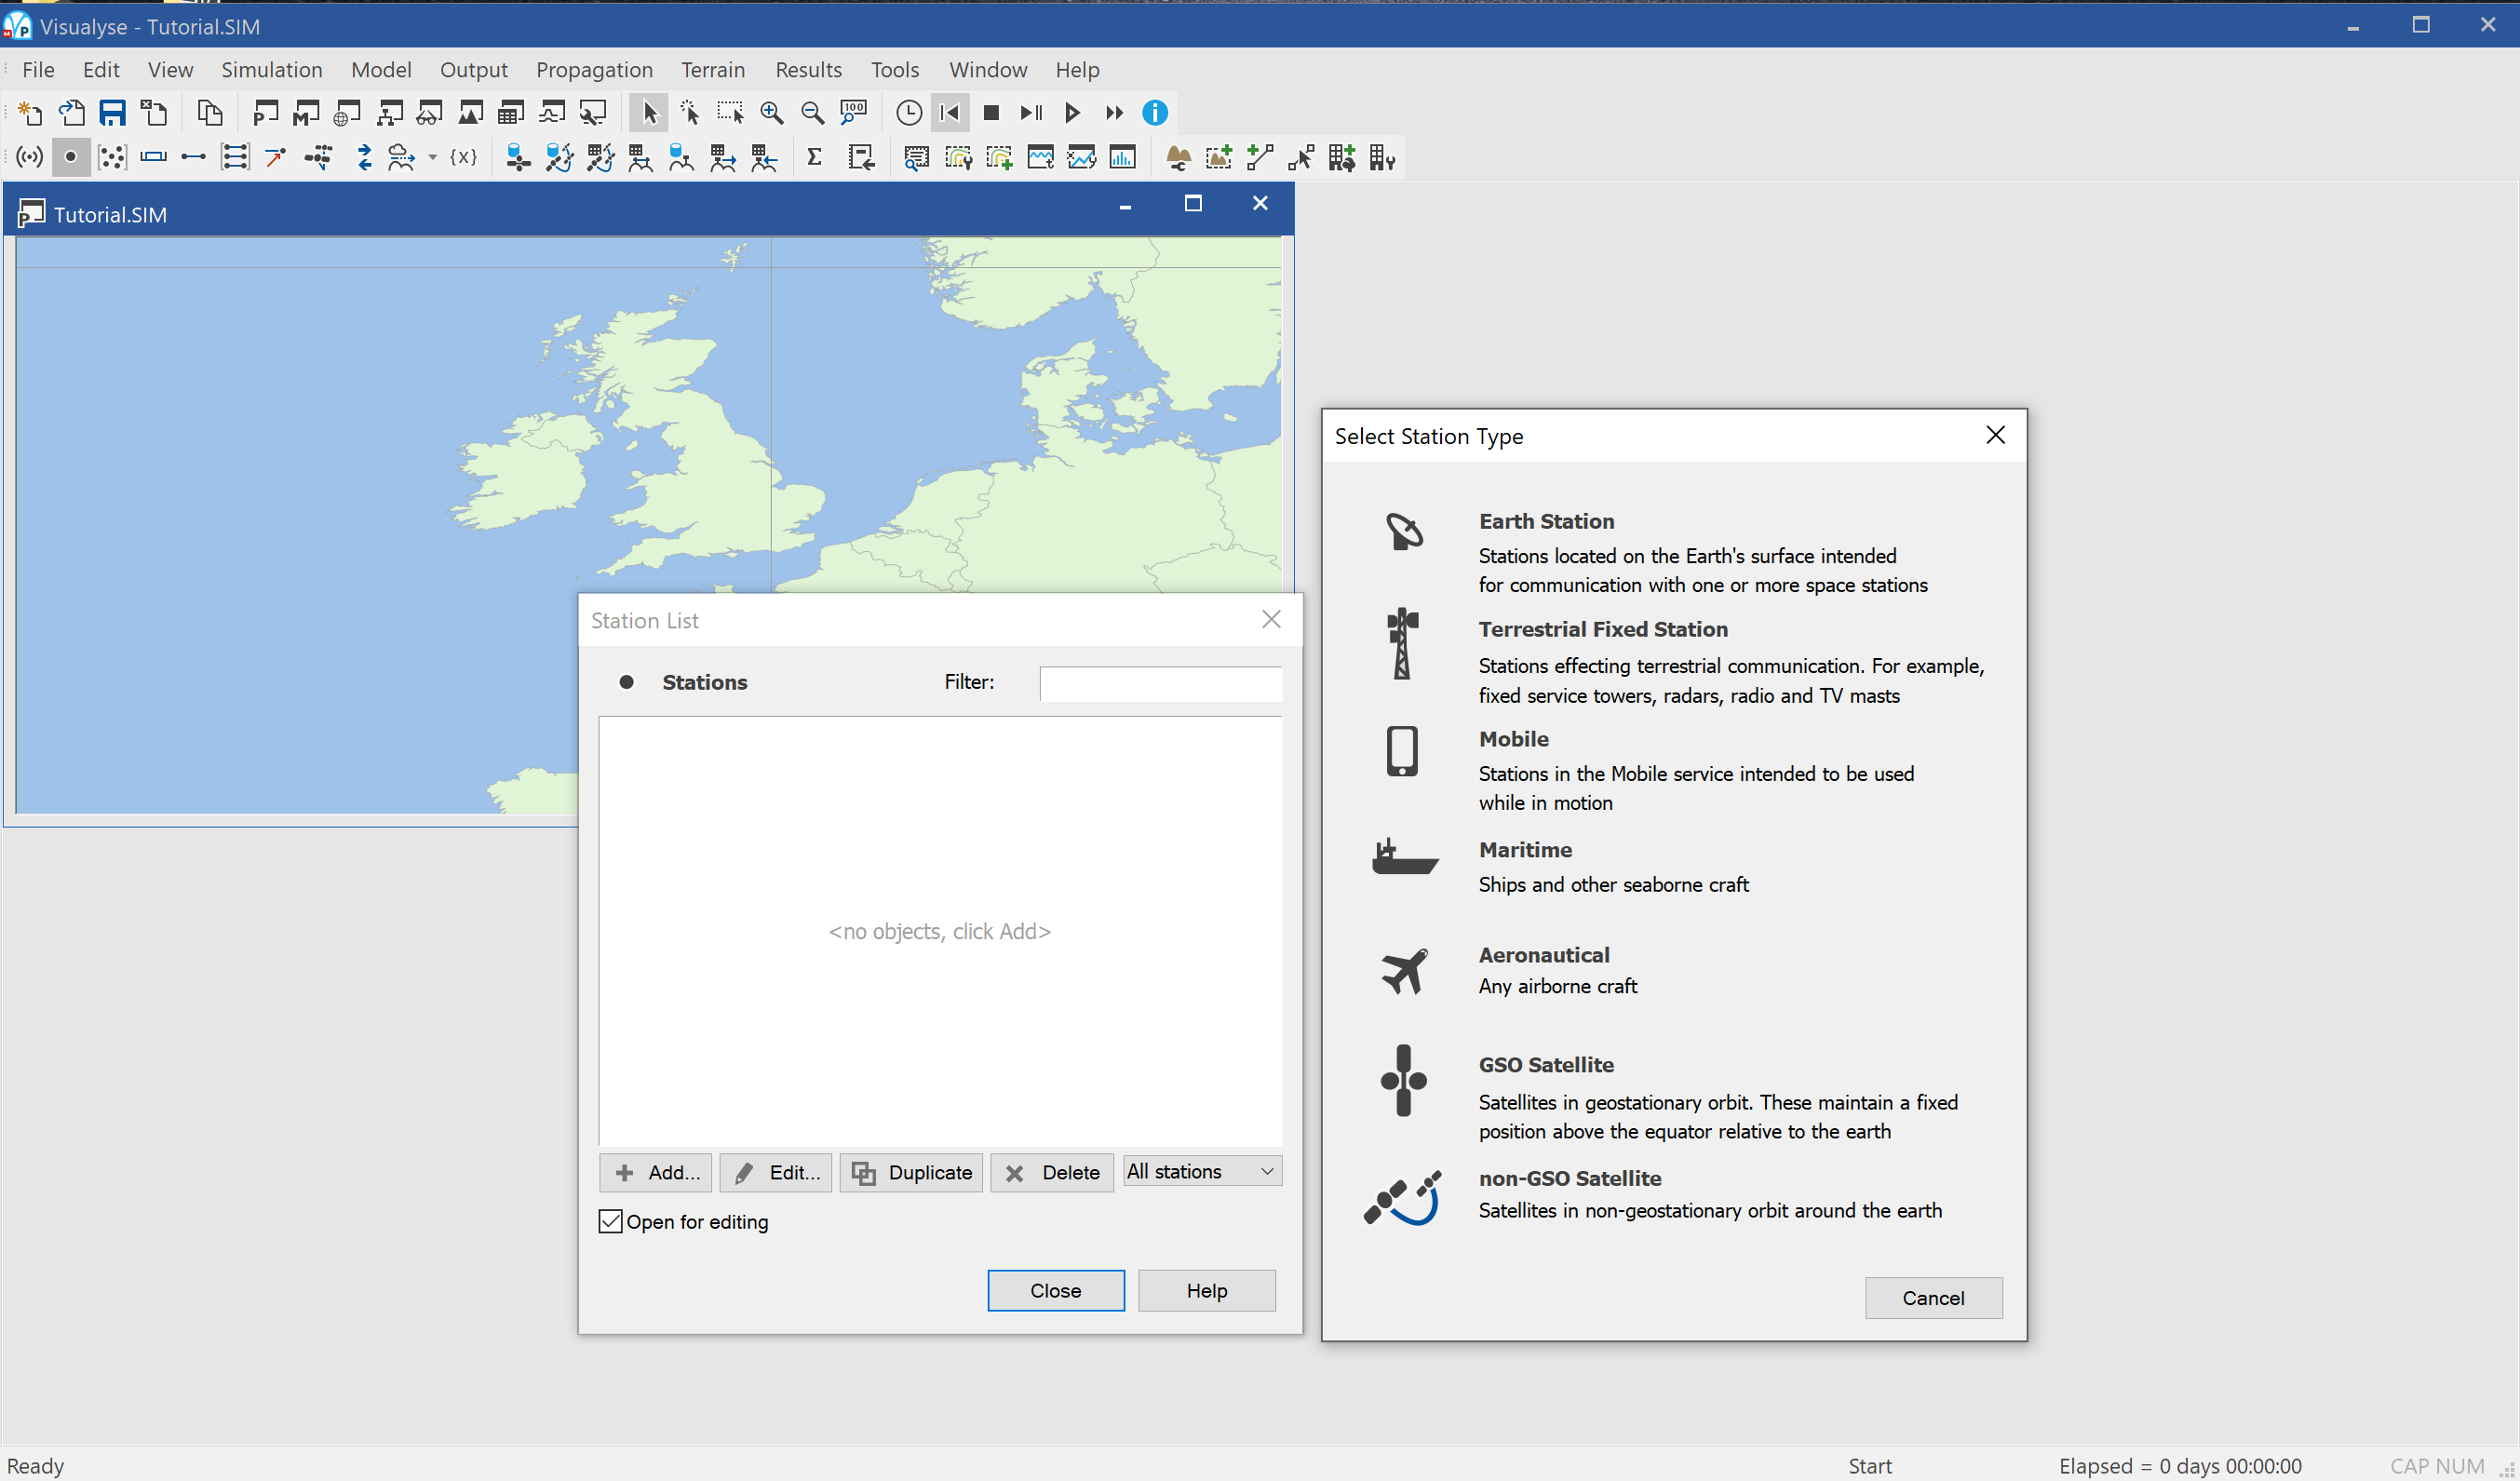Save the simulation using the floppy icon

click(x=112, y=113)
